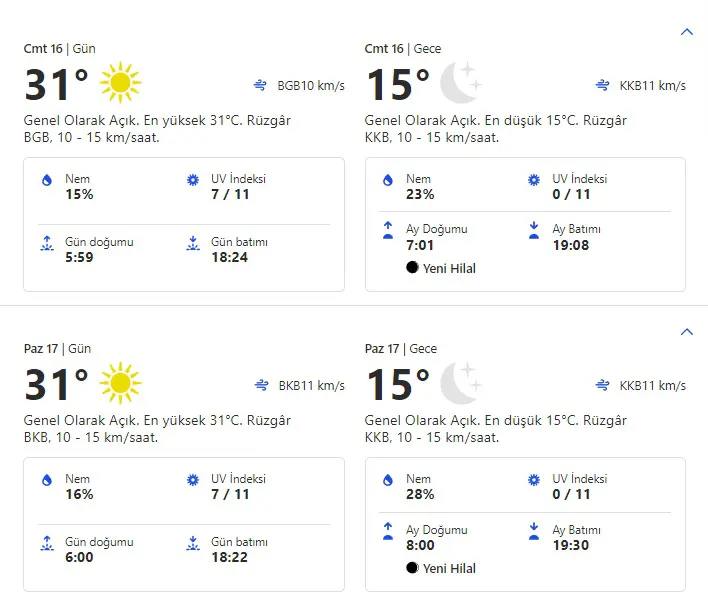Collapse the Cmt 16 forecast section
Image resolution: width=708 pixels, height=602 pixels.
(x=686, y=32)
